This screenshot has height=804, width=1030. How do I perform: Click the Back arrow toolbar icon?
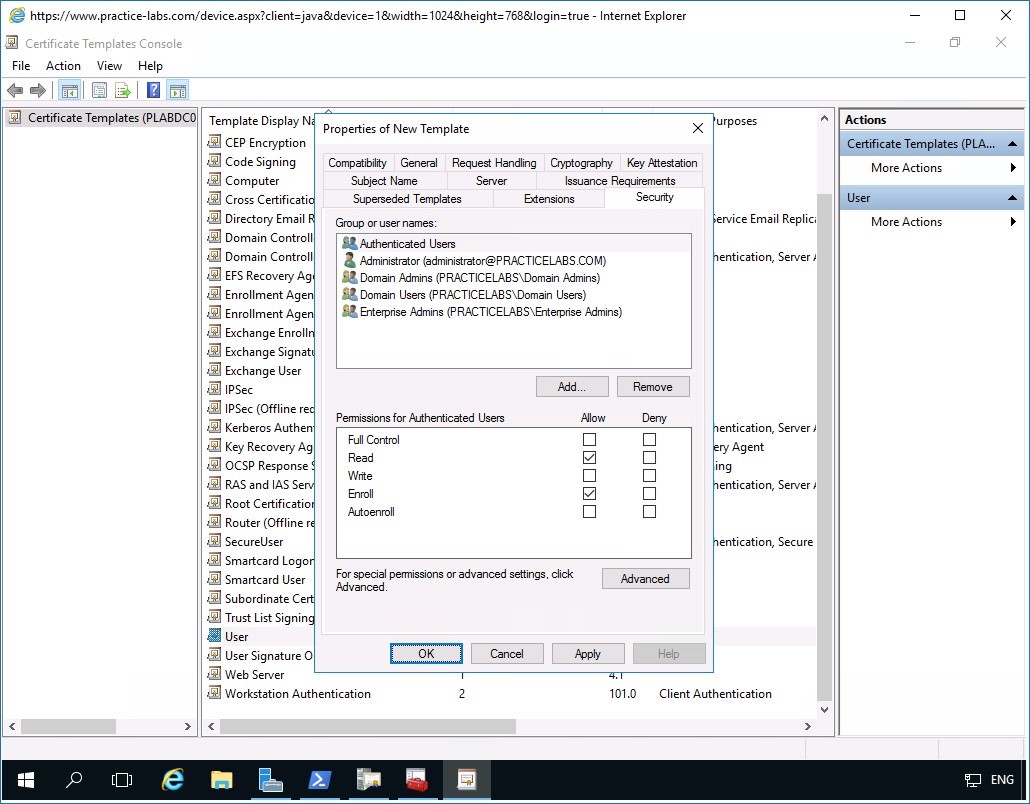(x=15, y=90)
